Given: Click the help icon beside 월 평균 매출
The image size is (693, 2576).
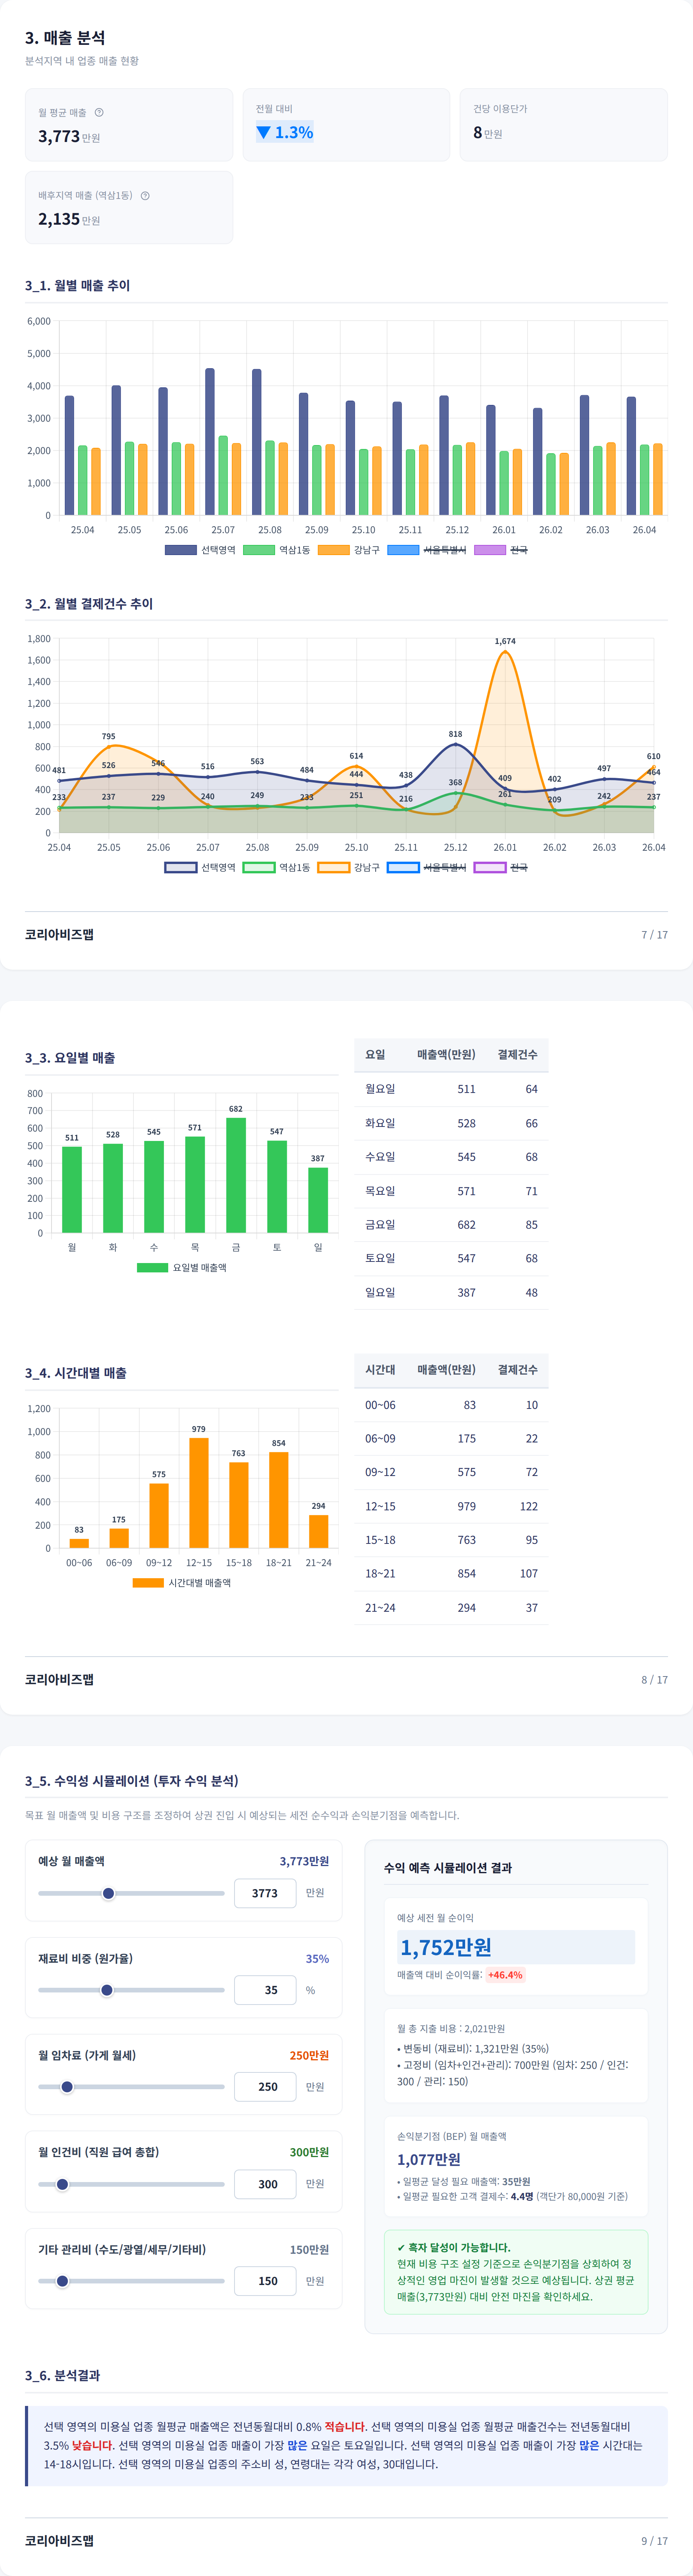Looking at the screenshot, I should click(99, 113).
